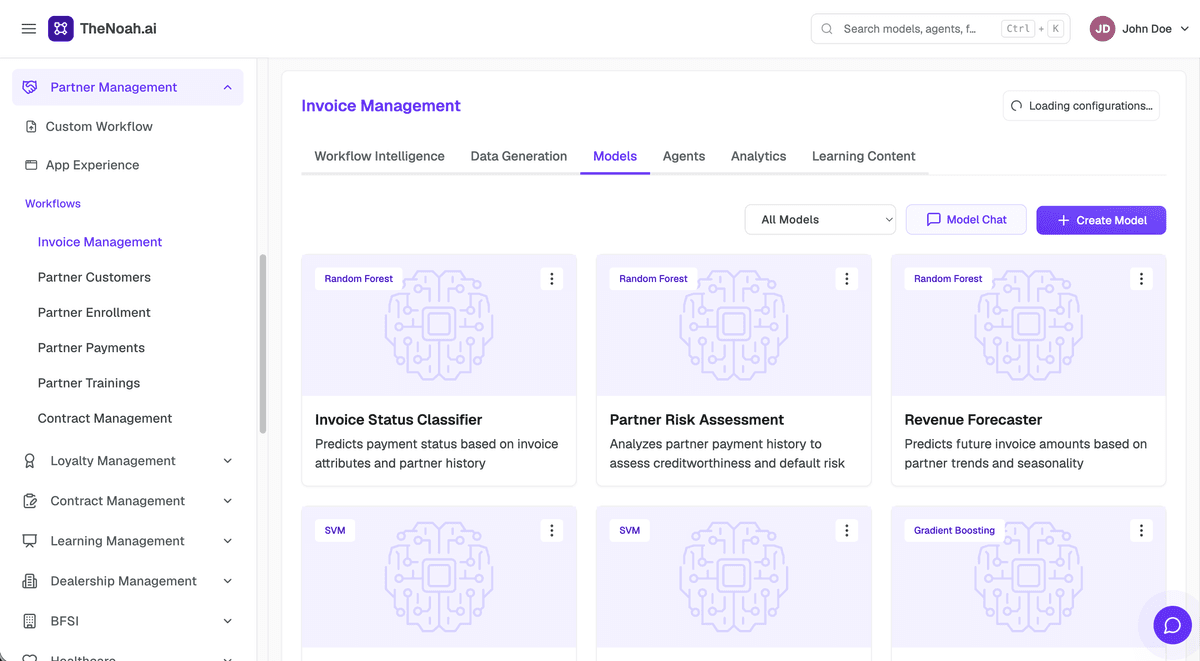Open options menu on Invoice Status Classifier card

552,279
